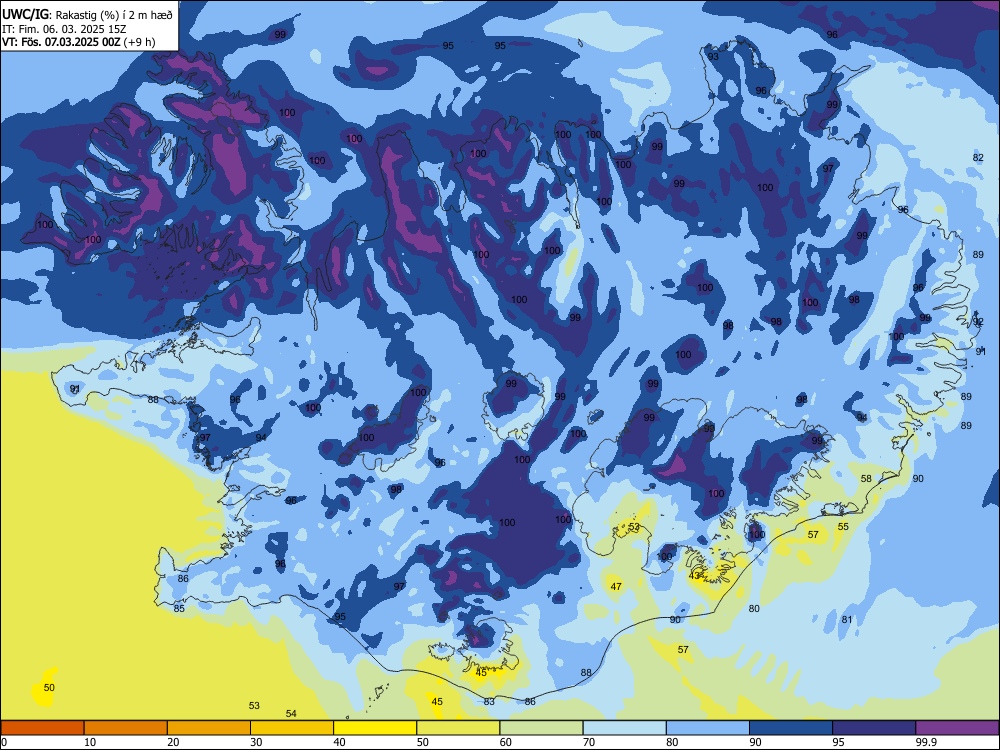The height and width of the screenshot is (750, 1000).
Task: Click the '30' legend tick label
Action: pos(256,742)
